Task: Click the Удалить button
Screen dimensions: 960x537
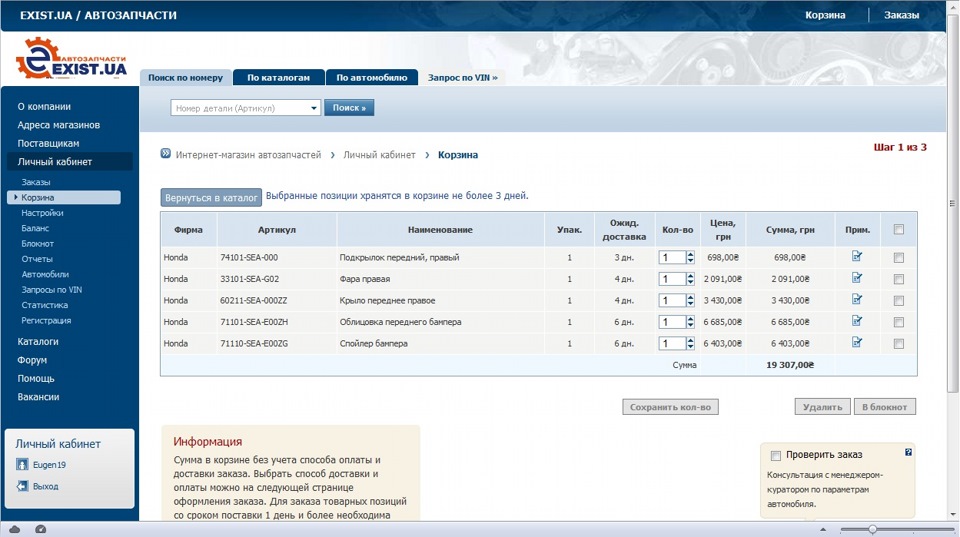Action: pos(822,407)
